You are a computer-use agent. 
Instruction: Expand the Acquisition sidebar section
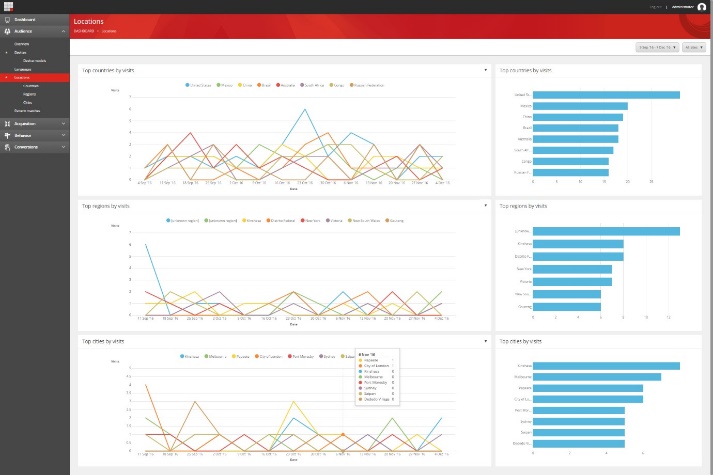(x=63, y=124)
